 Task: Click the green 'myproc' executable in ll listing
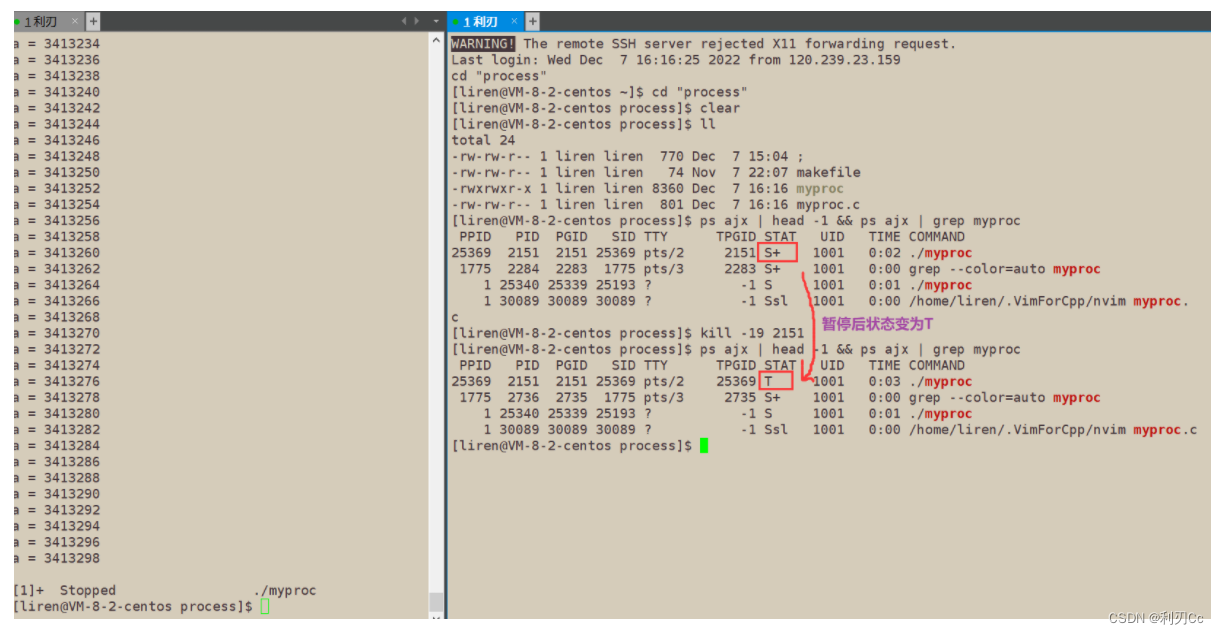820,188
